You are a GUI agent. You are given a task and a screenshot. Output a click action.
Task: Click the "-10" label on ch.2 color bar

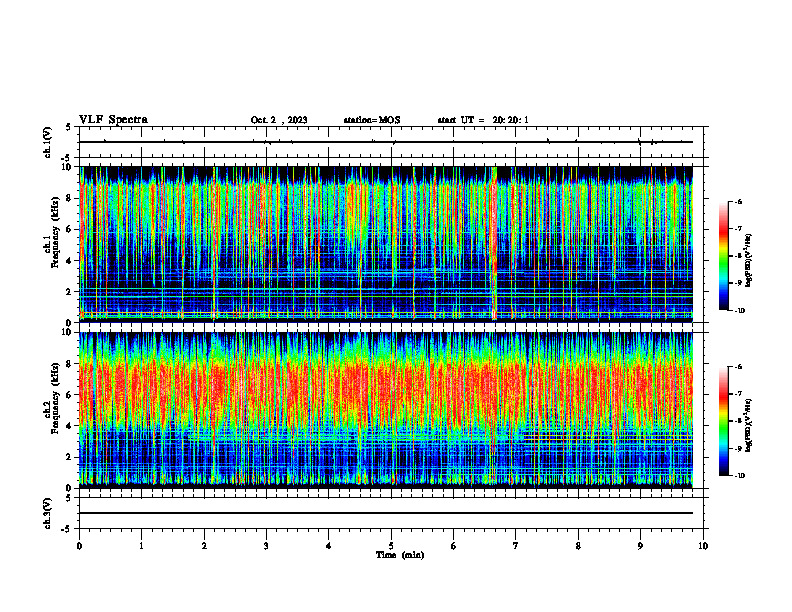coord(739,476)
